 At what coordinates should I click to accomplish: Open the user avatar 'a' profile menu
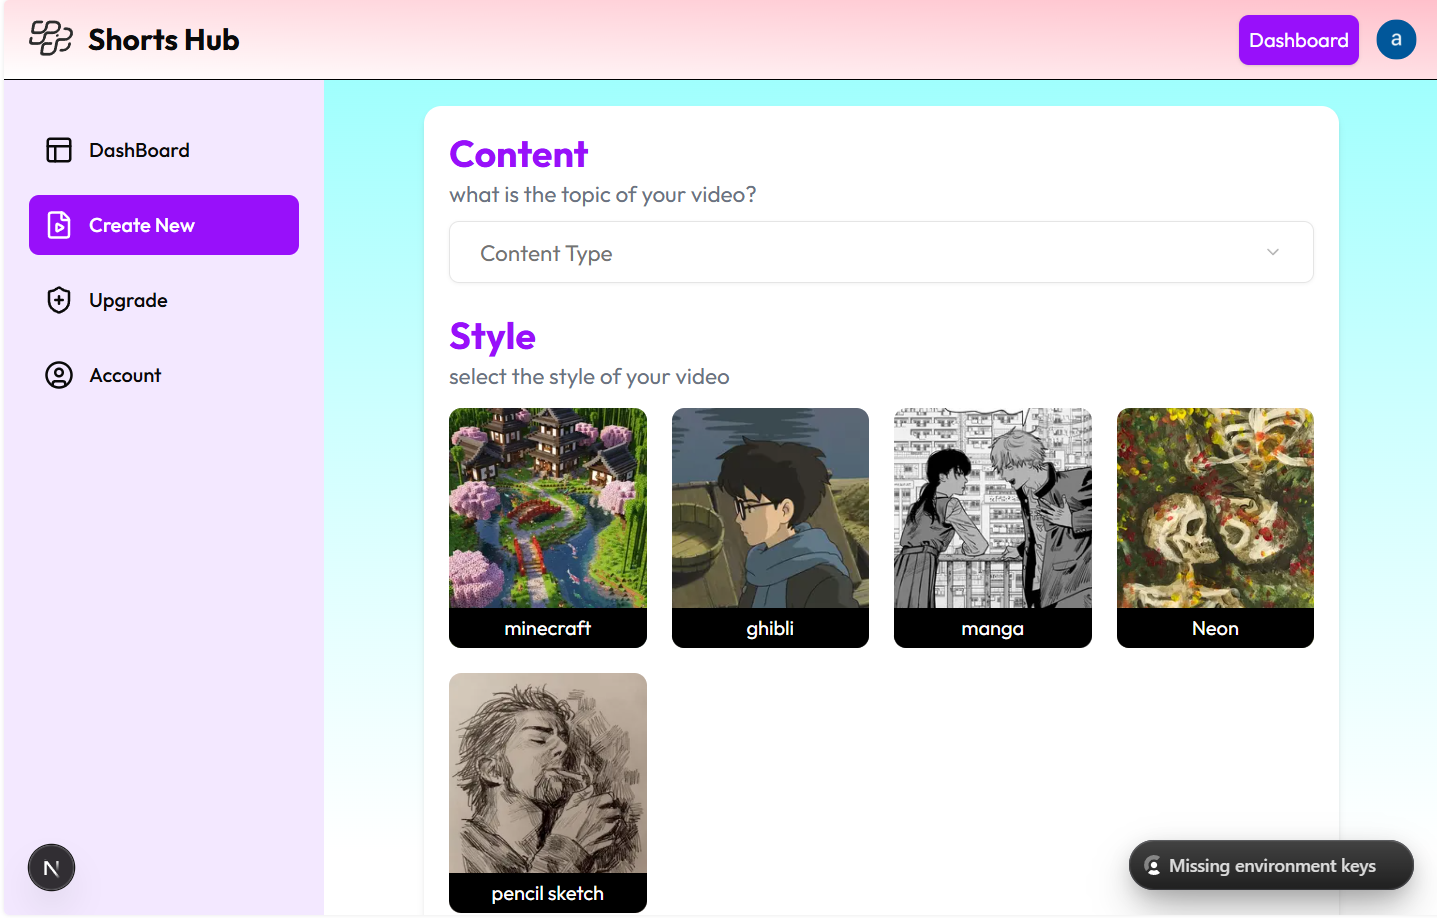(x=1396, y=40)
